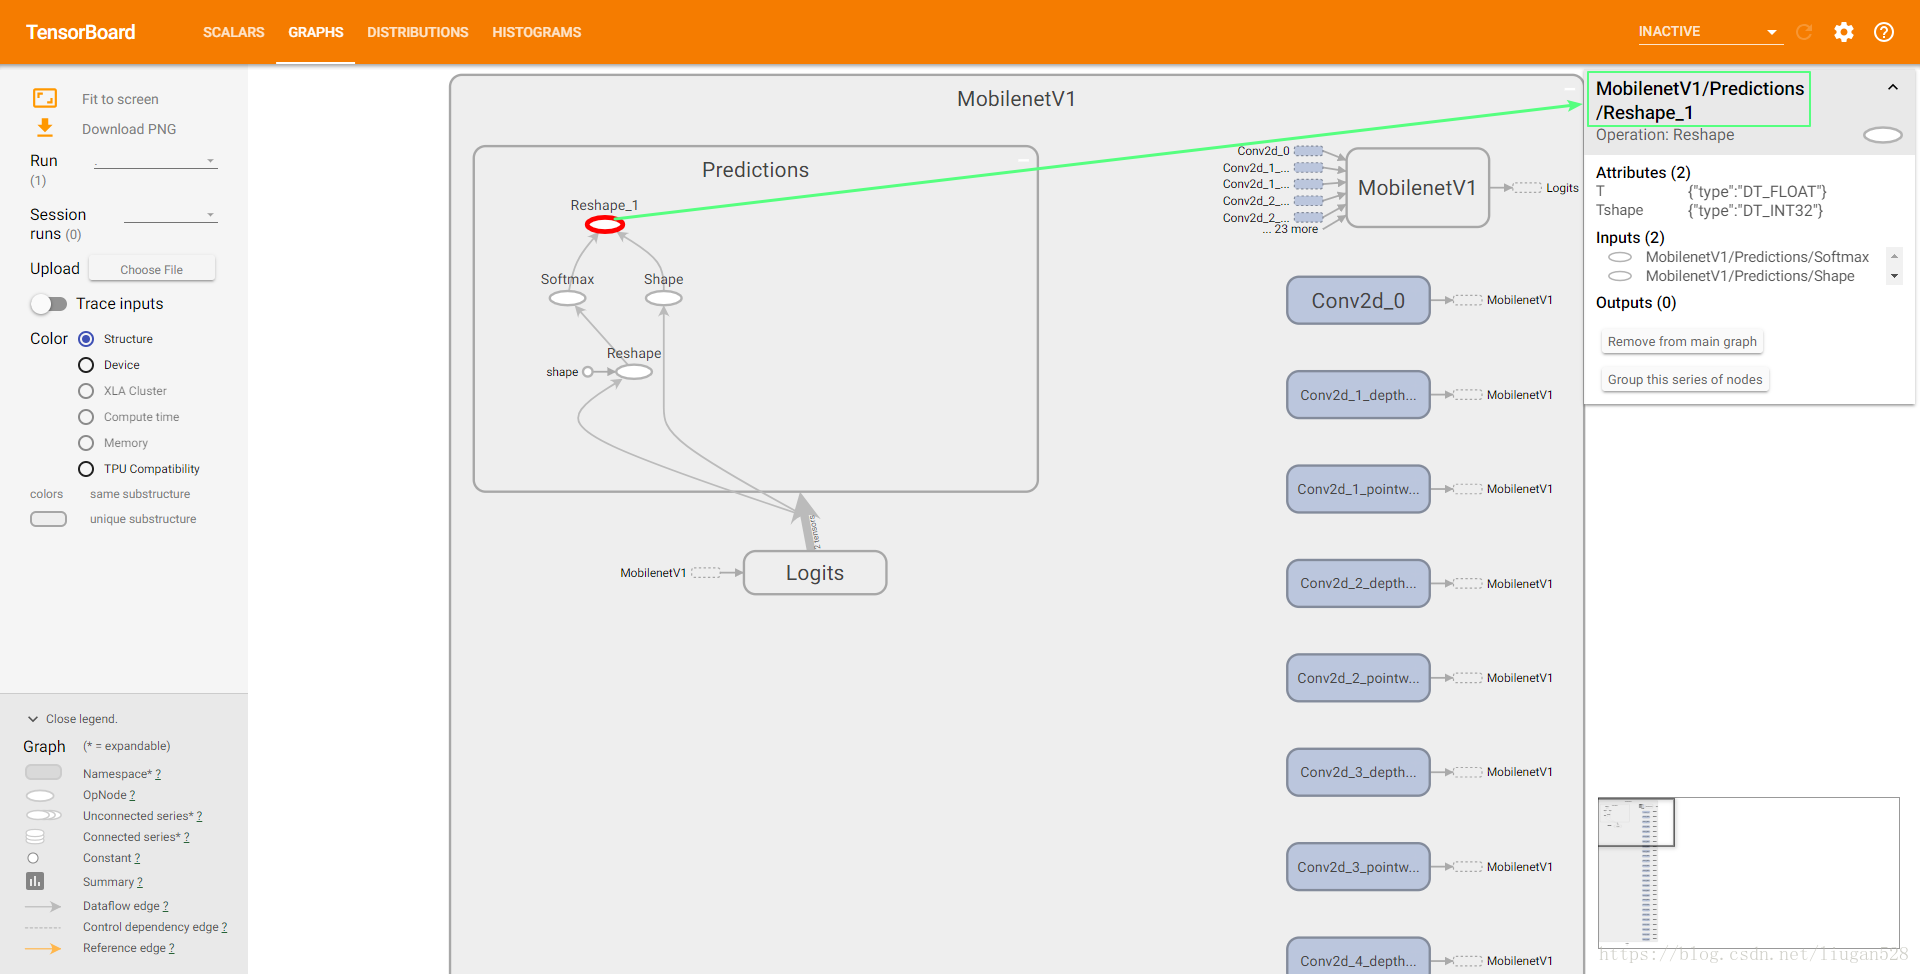Expand the 23 more inputs list

(1290, 230)
